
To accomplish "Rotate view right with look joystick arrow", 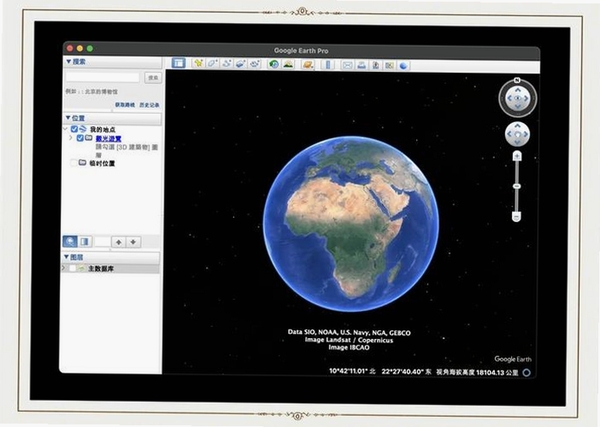I will point(526,98).
